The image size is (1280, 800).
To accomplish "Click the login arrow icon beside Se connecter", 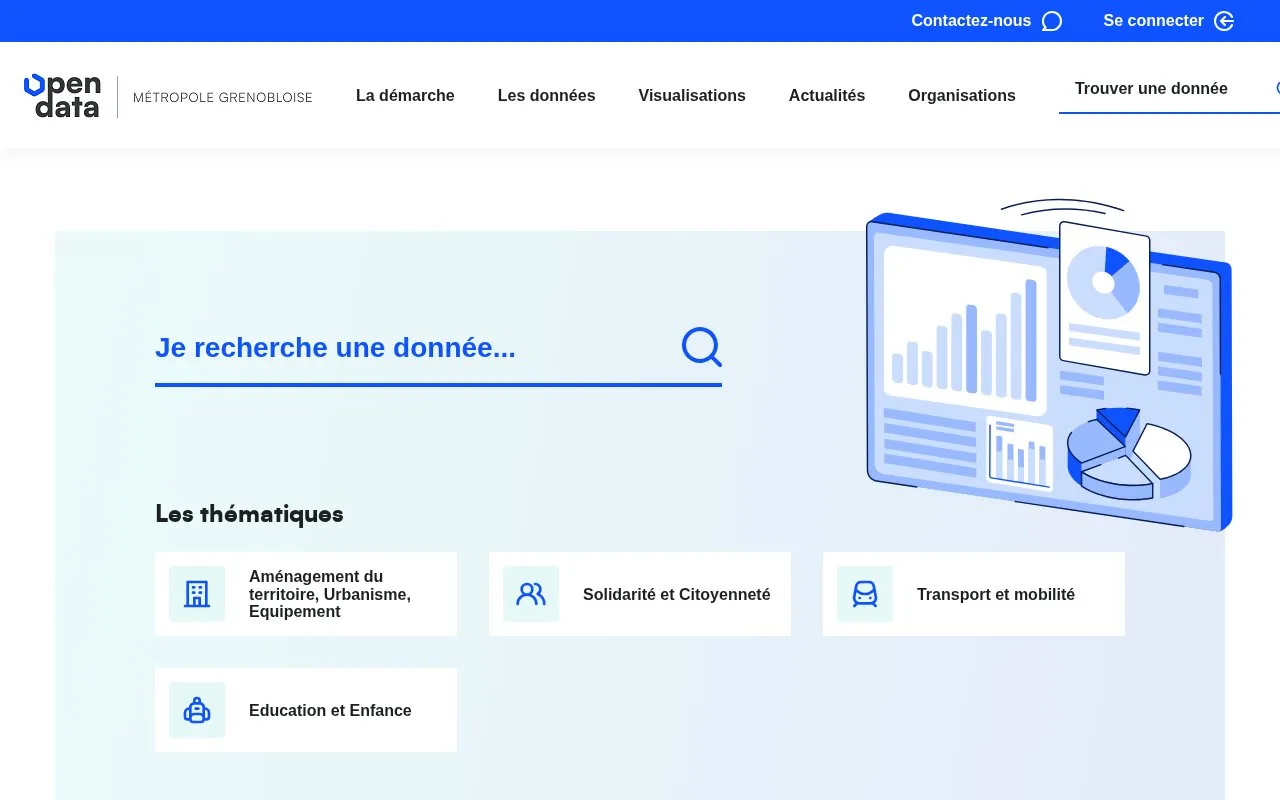I will point(1224,21).
